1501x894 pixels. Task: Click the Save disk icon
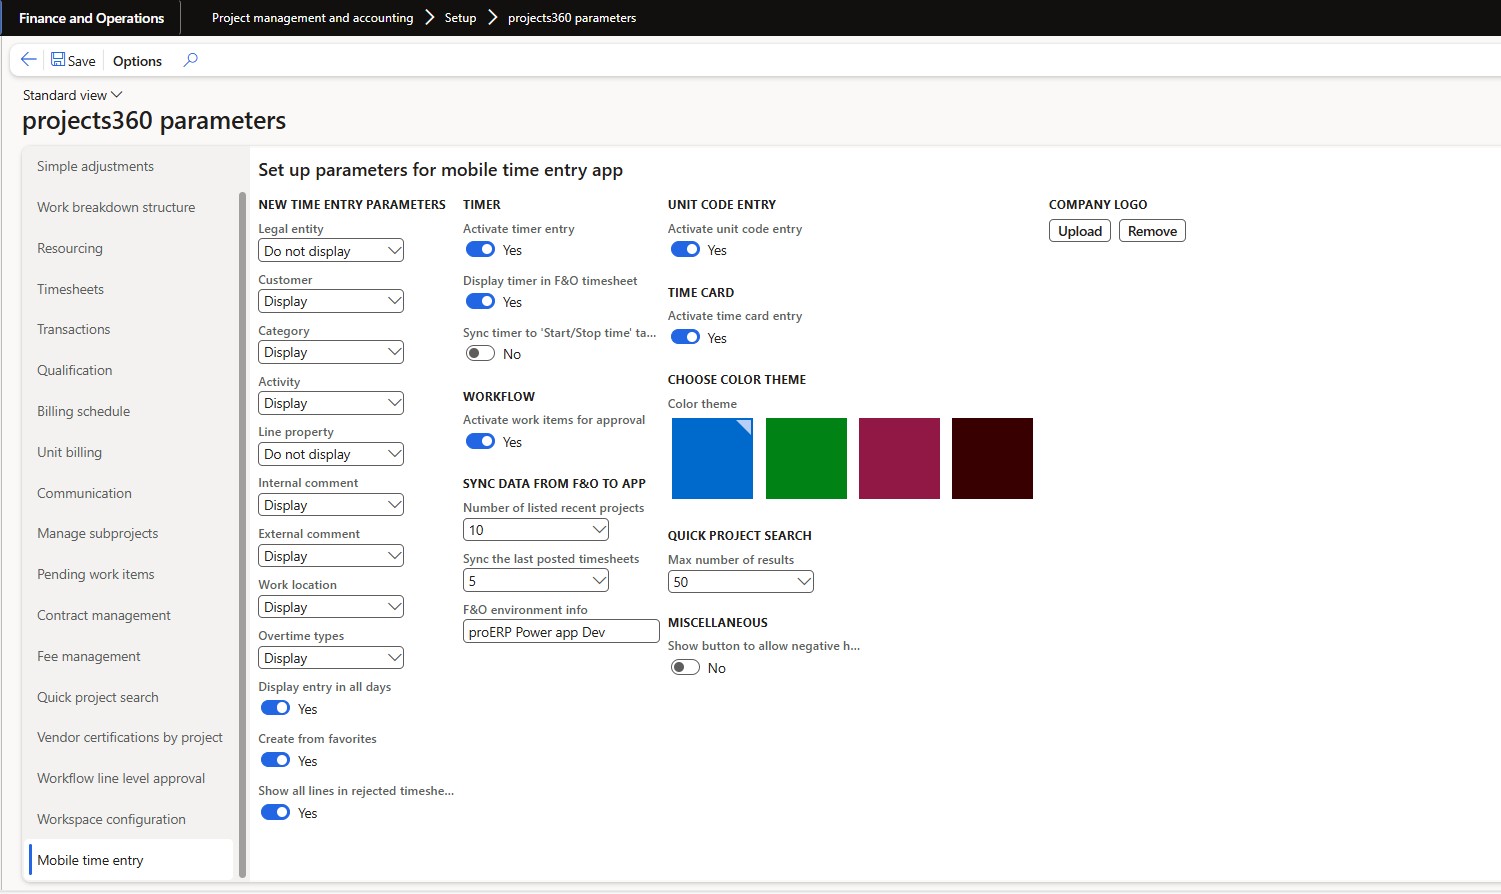[58, 60]
